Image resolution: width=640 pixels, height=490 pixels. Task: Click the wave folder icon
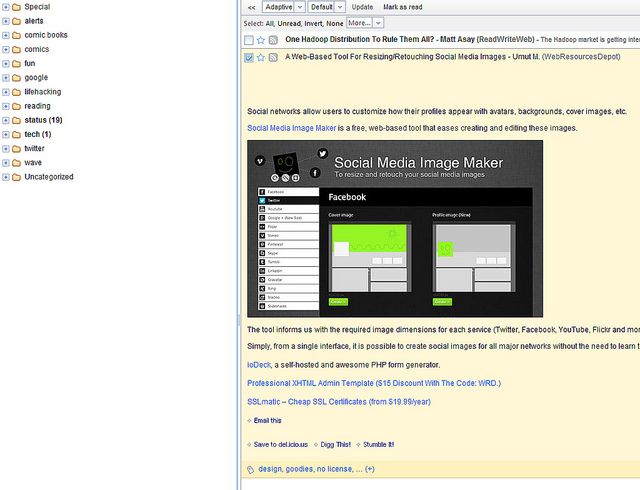point(16,163)
